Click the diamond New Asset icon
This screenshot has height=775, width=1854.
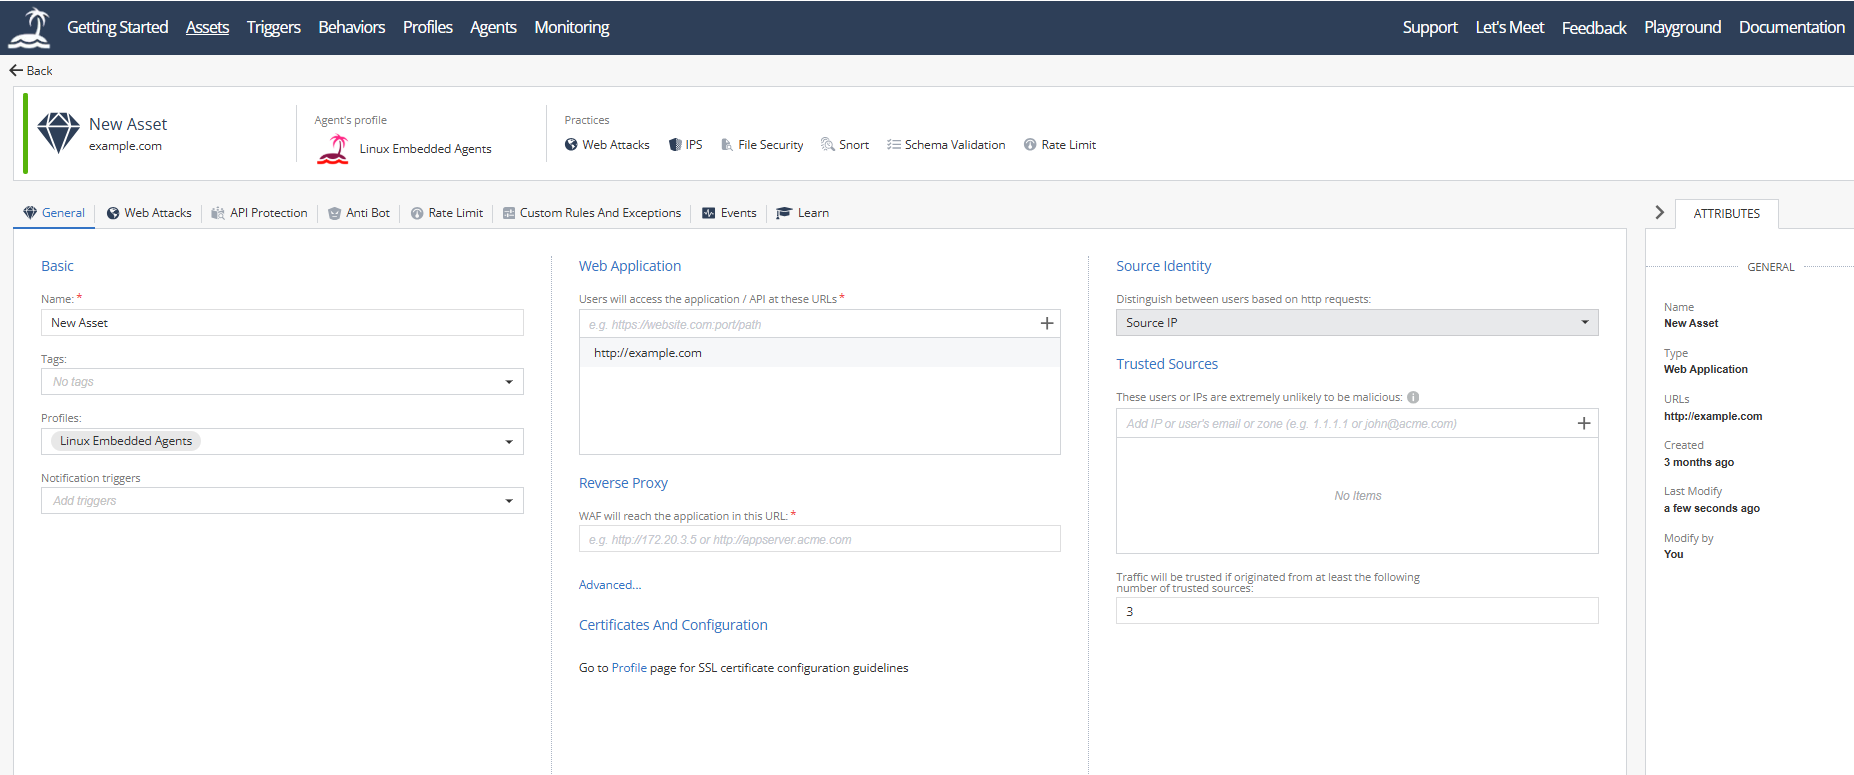click(58, 133)
